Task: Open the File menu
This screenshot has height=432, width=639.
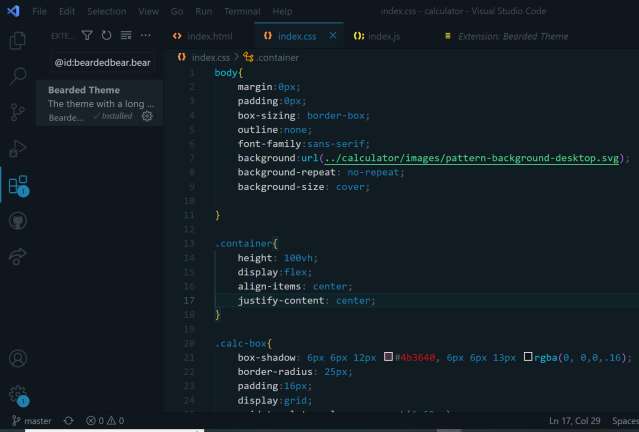Action: 39,11
